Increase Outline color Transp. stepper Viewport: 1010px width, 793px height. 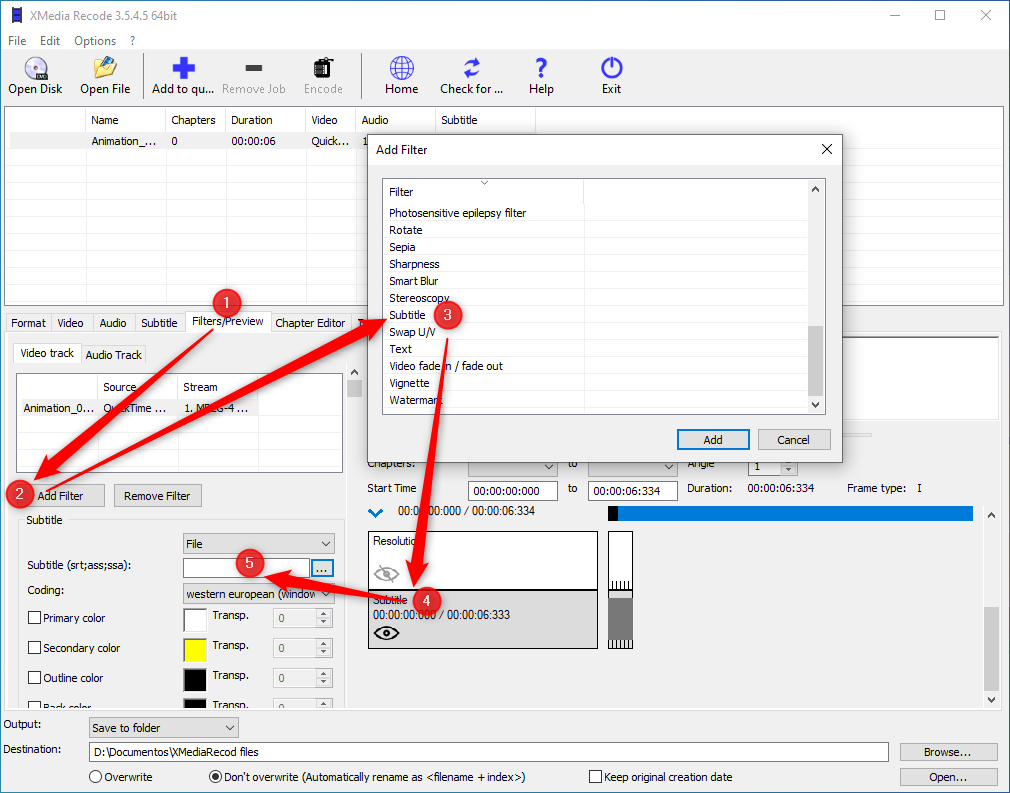(324, 674)
